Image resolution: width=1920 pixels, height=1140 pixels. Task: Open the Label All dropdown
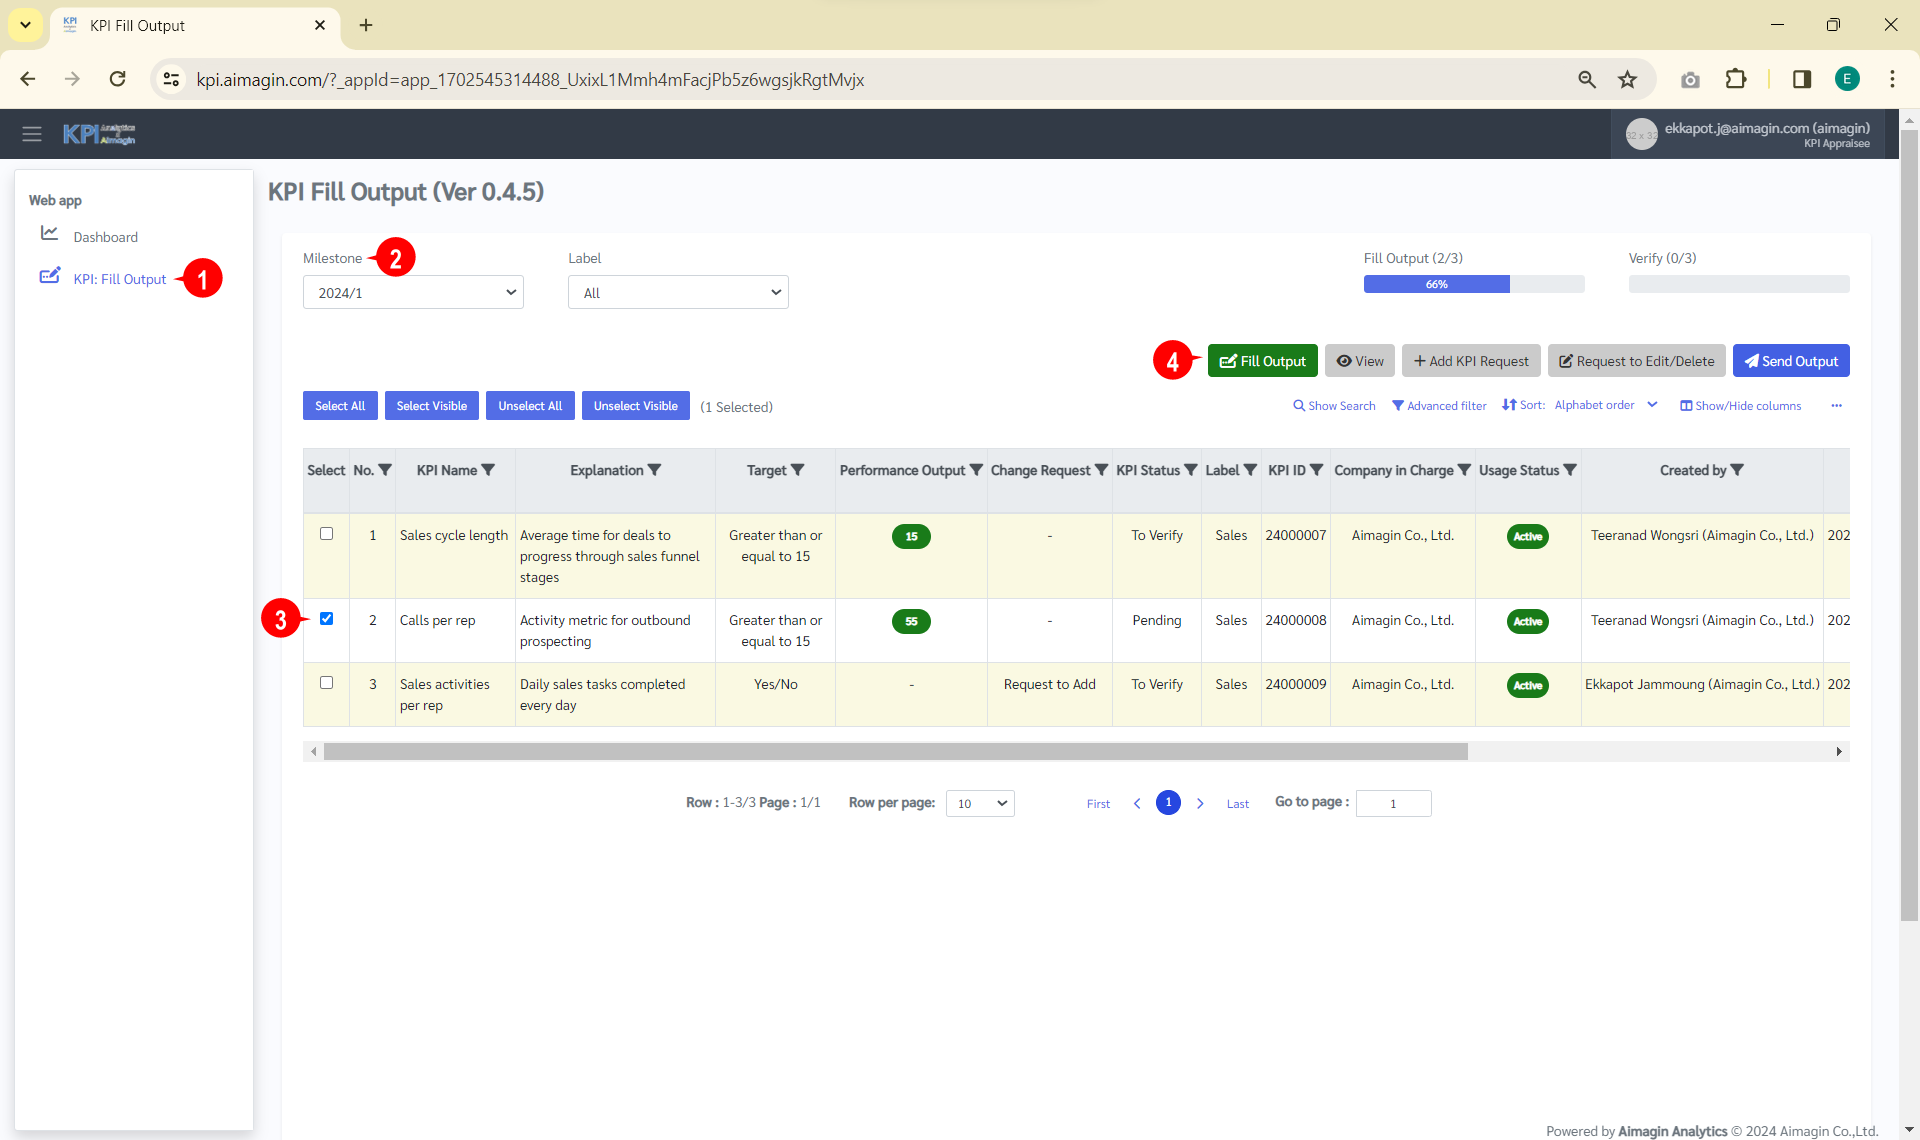tap(678, 293)
